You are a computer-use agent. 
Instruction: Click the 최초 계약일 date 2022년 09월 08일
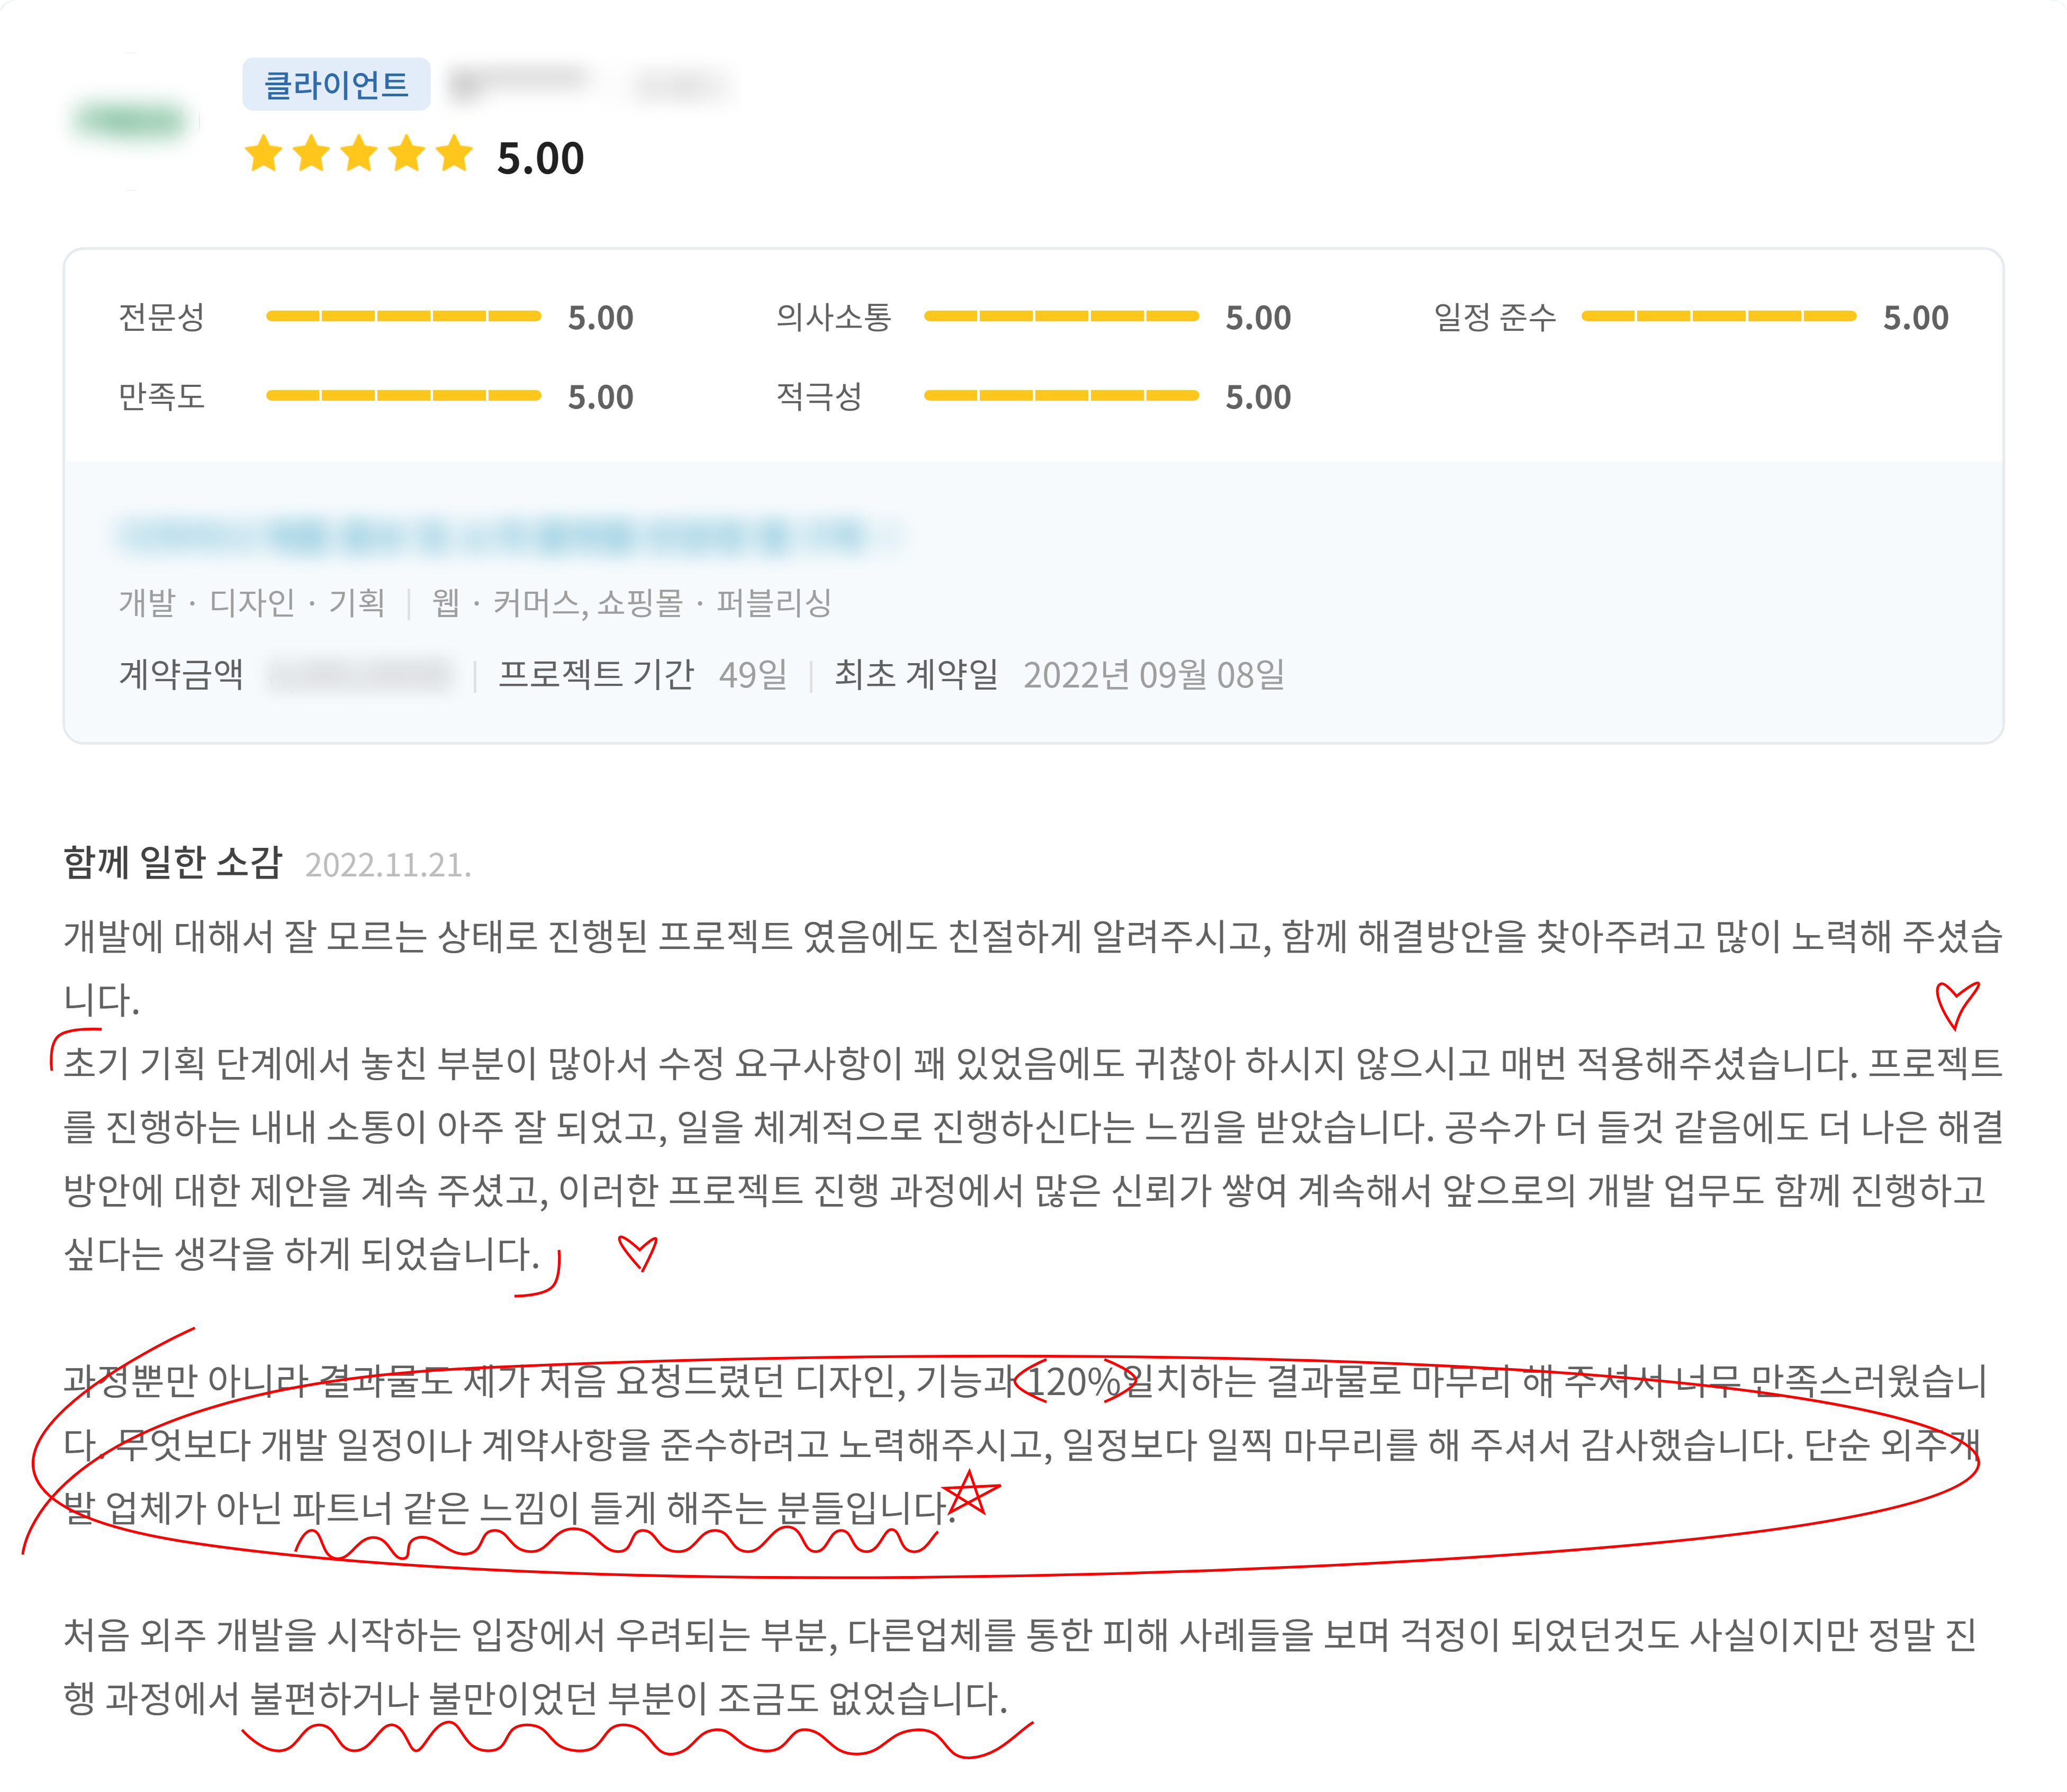point(1153,675)
